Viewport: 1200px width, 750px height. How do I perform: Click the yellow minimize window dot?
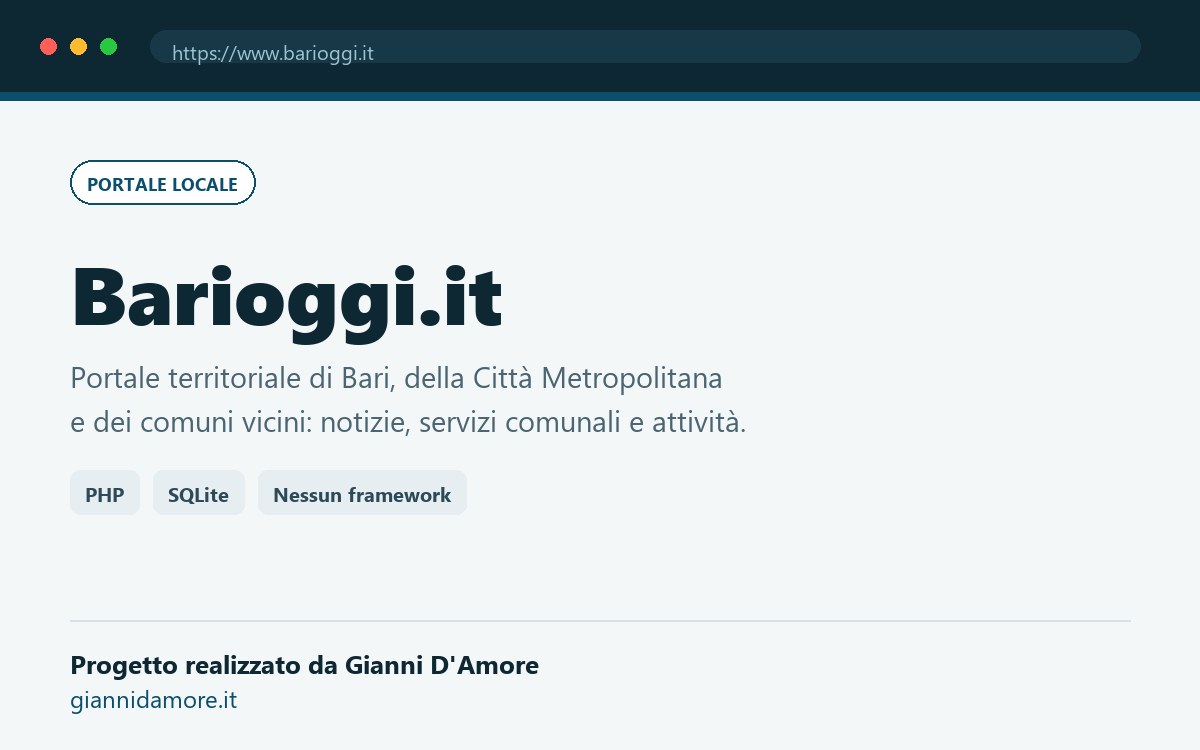coord(78,46)
